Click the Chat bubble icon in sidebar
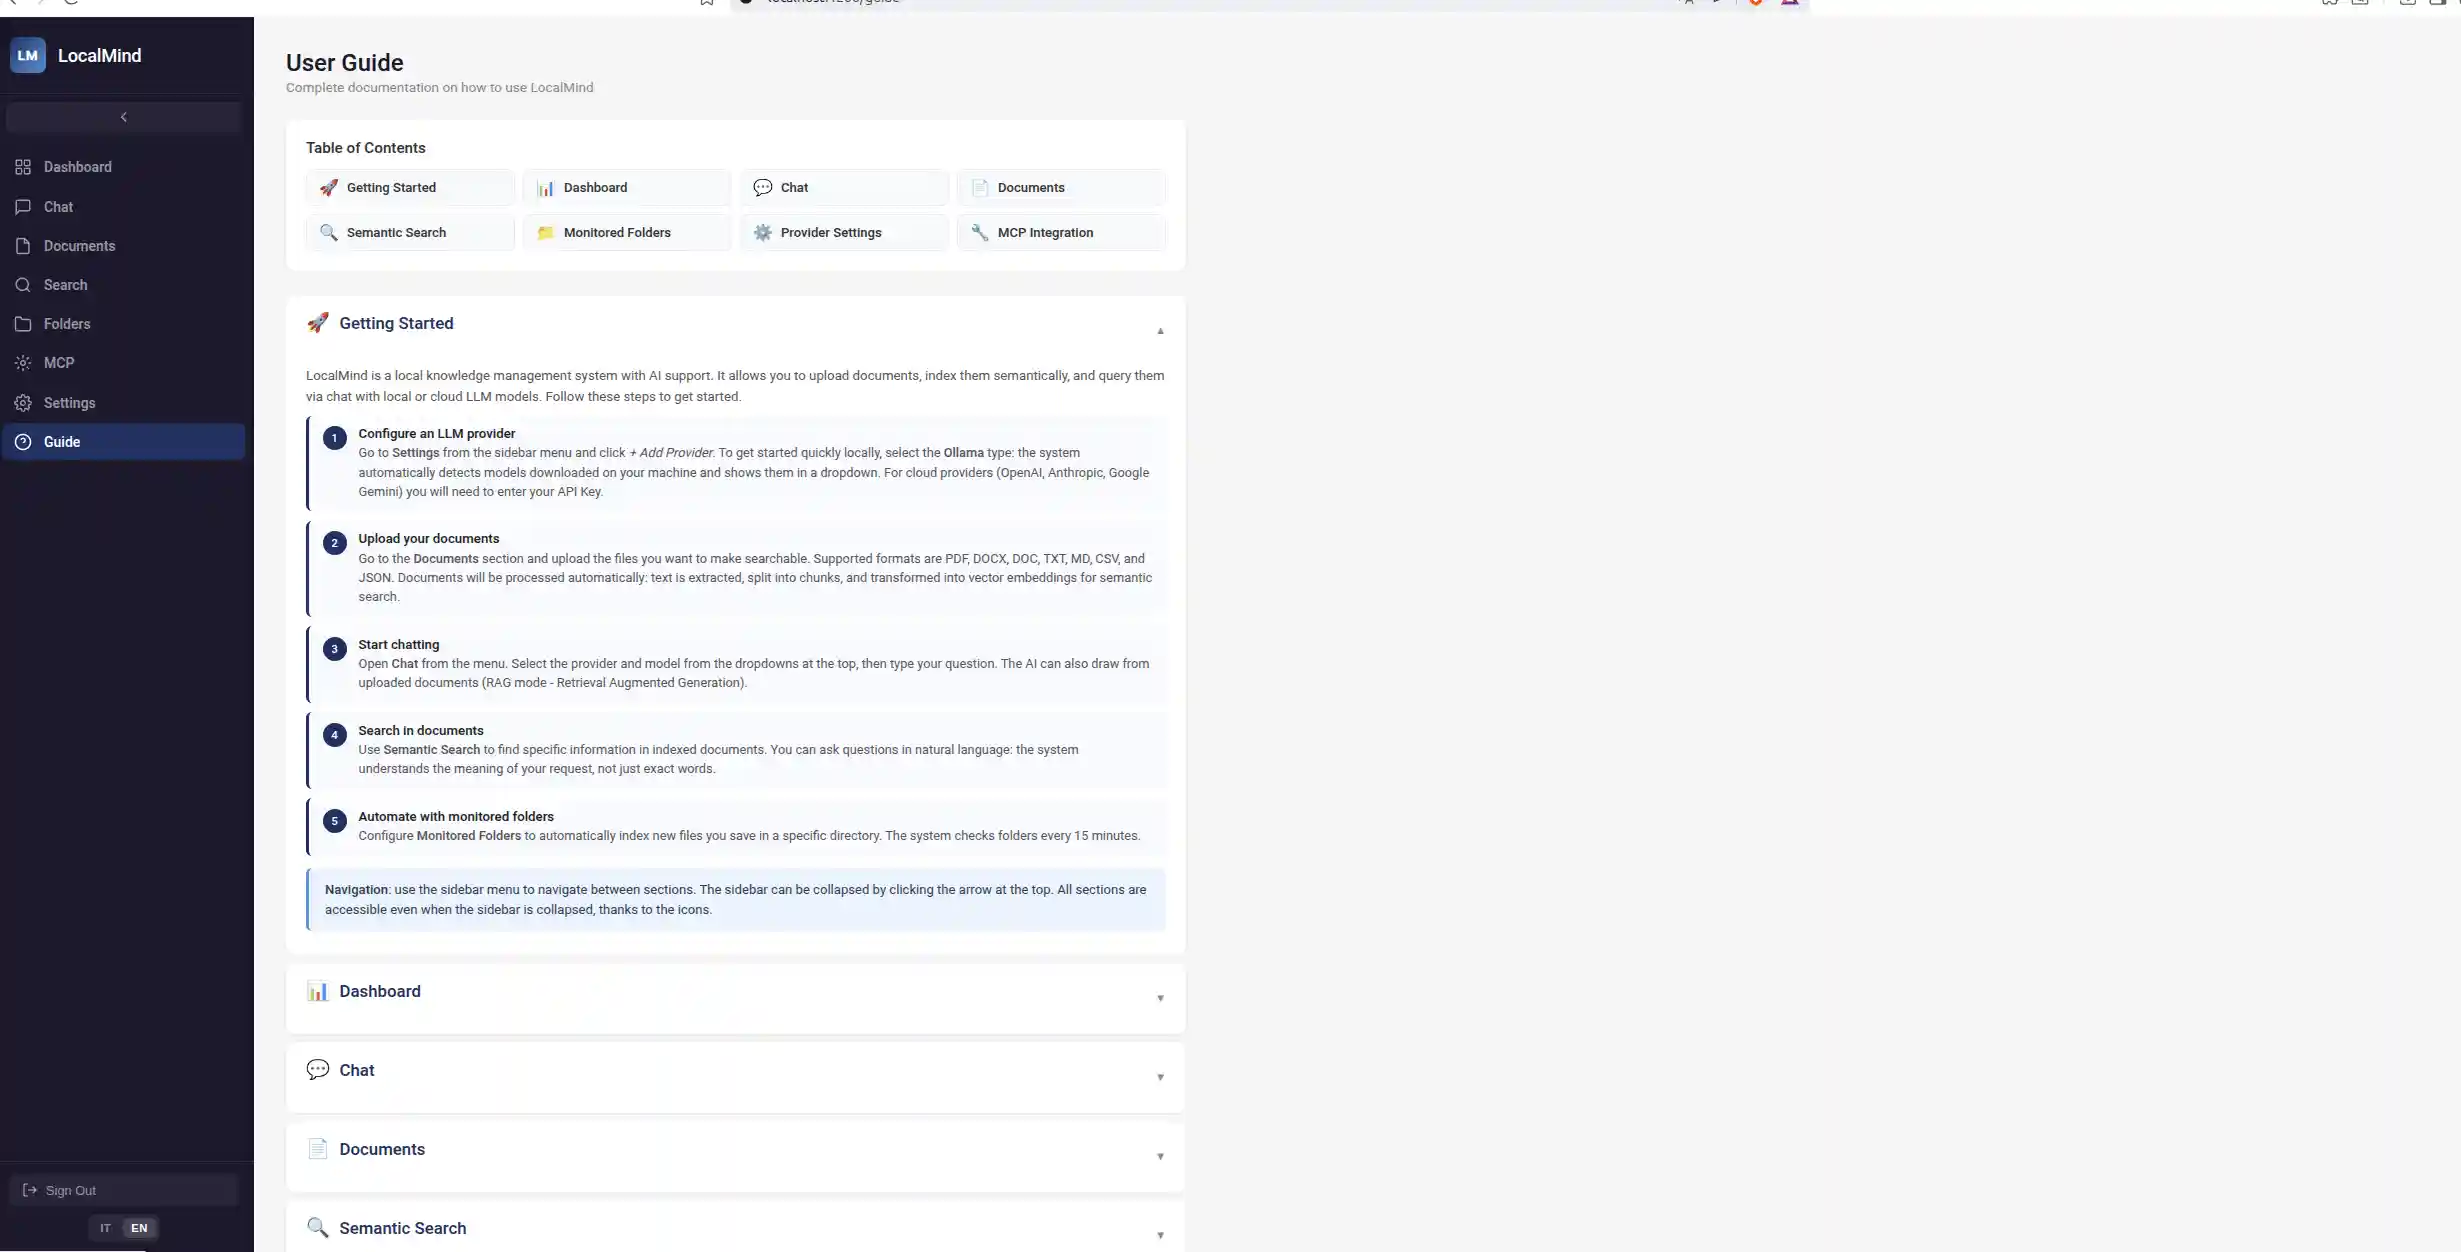Viewport: 2461px width, 1252px height. click(23, 207)
